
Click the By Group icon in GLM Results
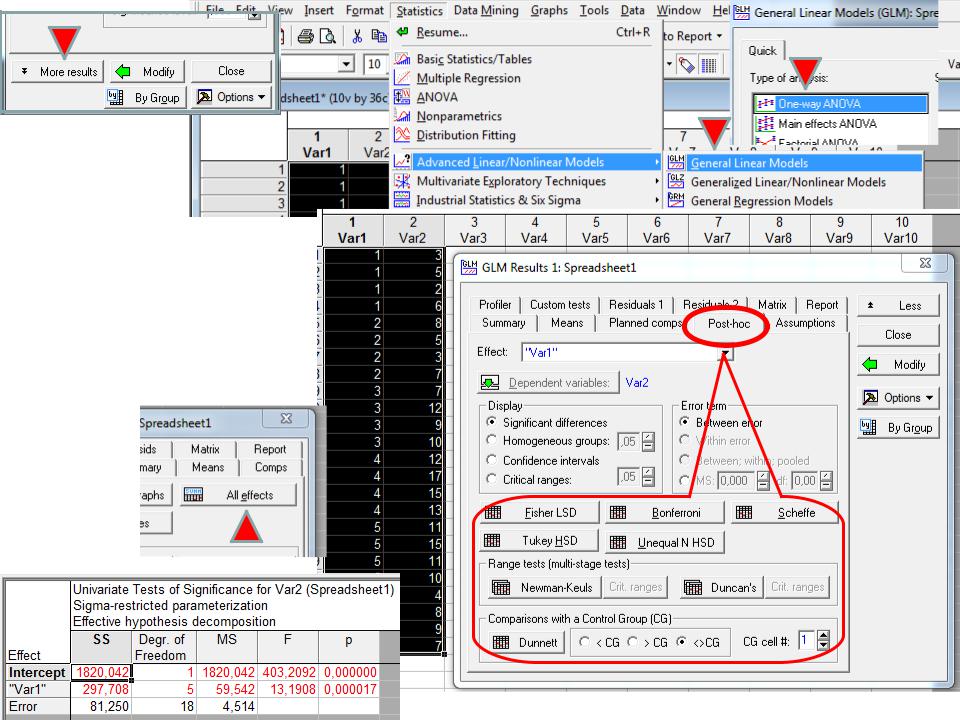click(x=869, y=427)
